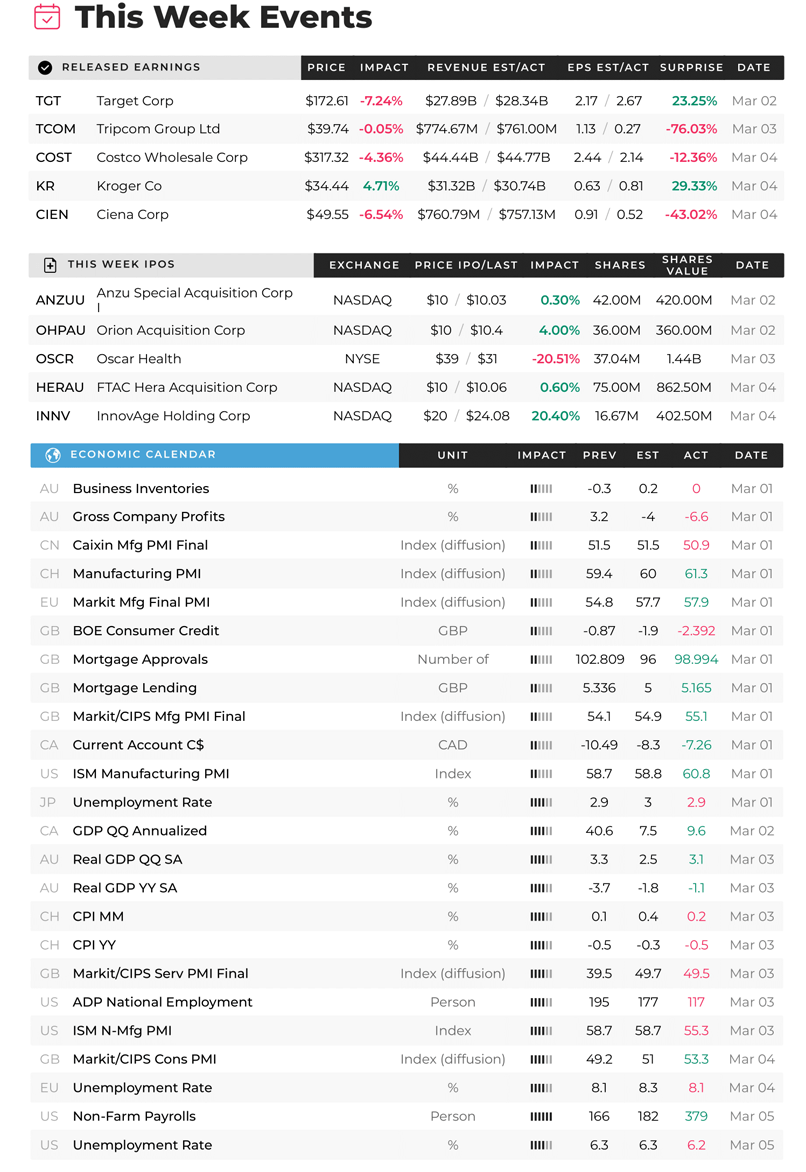Select the Economic Calendar section header

[215, 454]
